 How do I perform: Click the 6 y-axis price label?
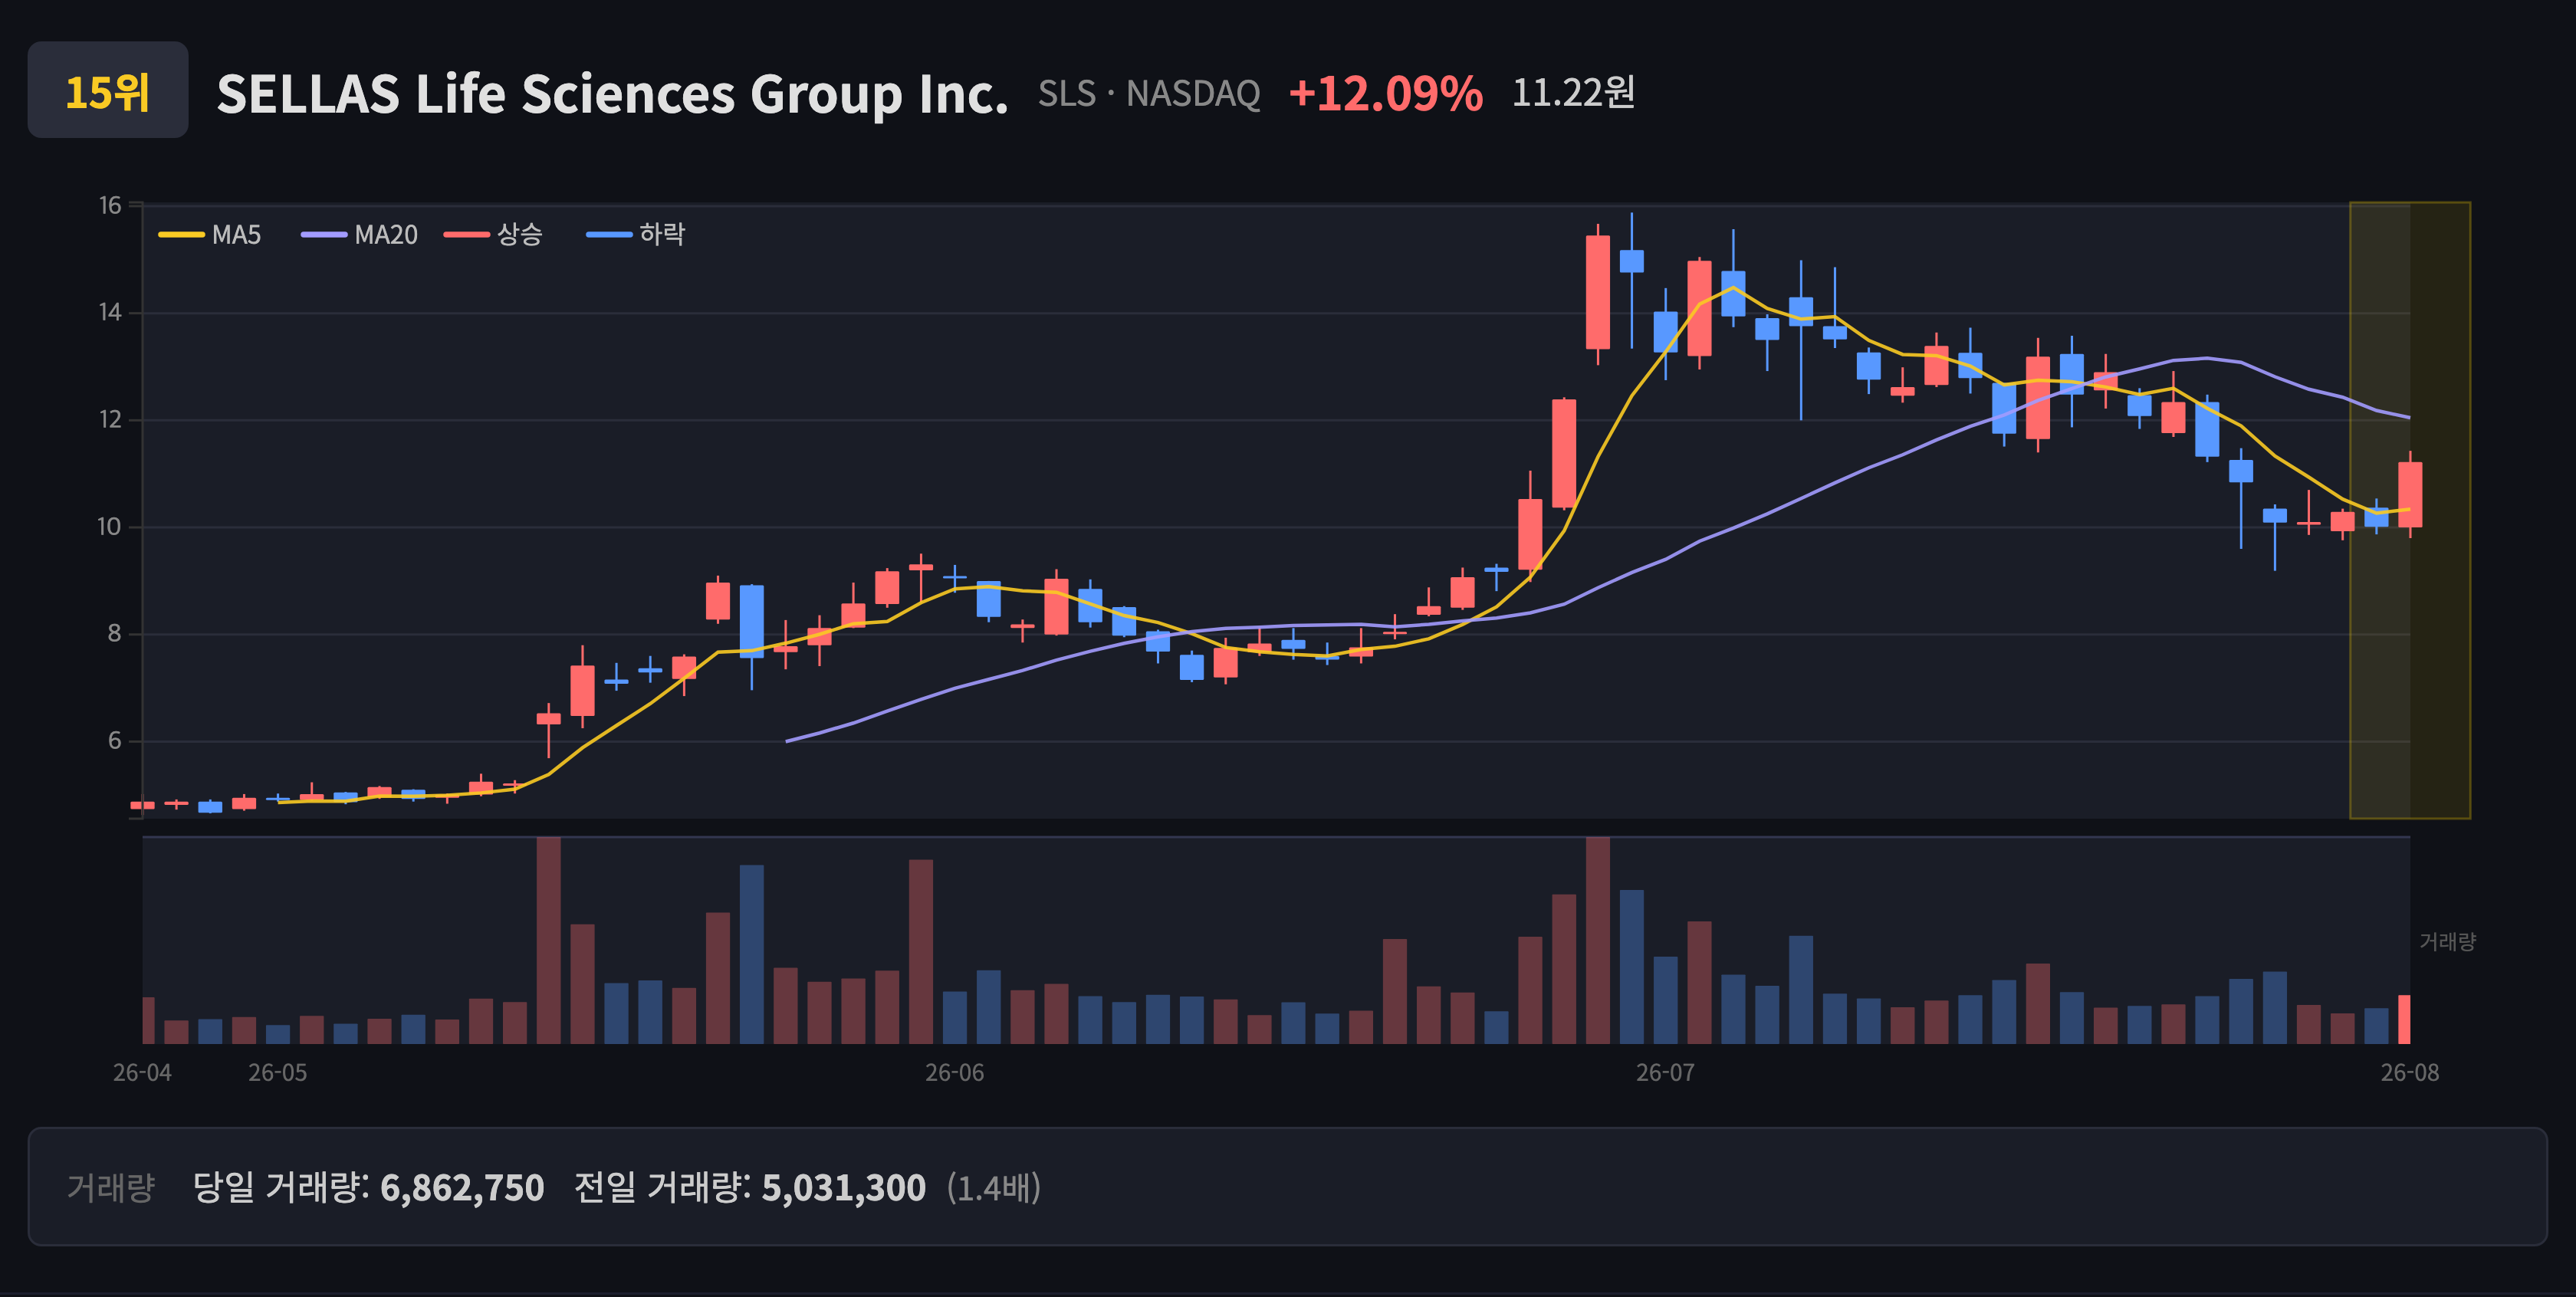pyautogui.click(x=115, y=740)
